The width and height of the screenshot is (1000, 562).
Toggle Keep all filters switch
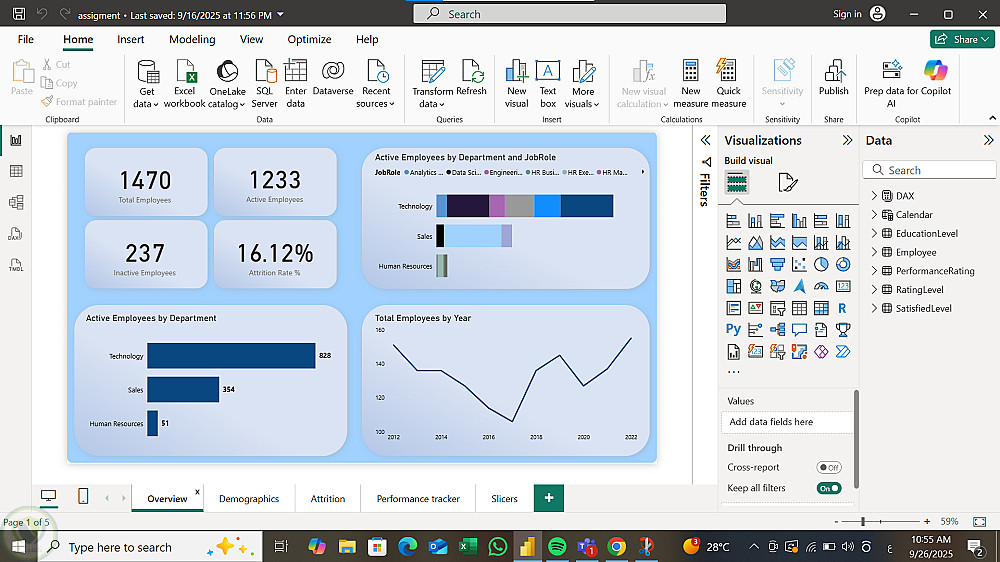[828, 489]
